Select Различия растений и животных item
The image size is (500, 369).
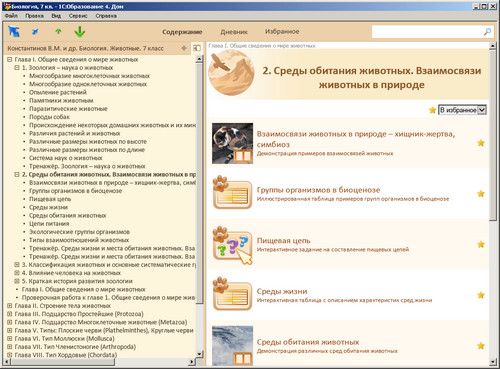tap(75, 133)
